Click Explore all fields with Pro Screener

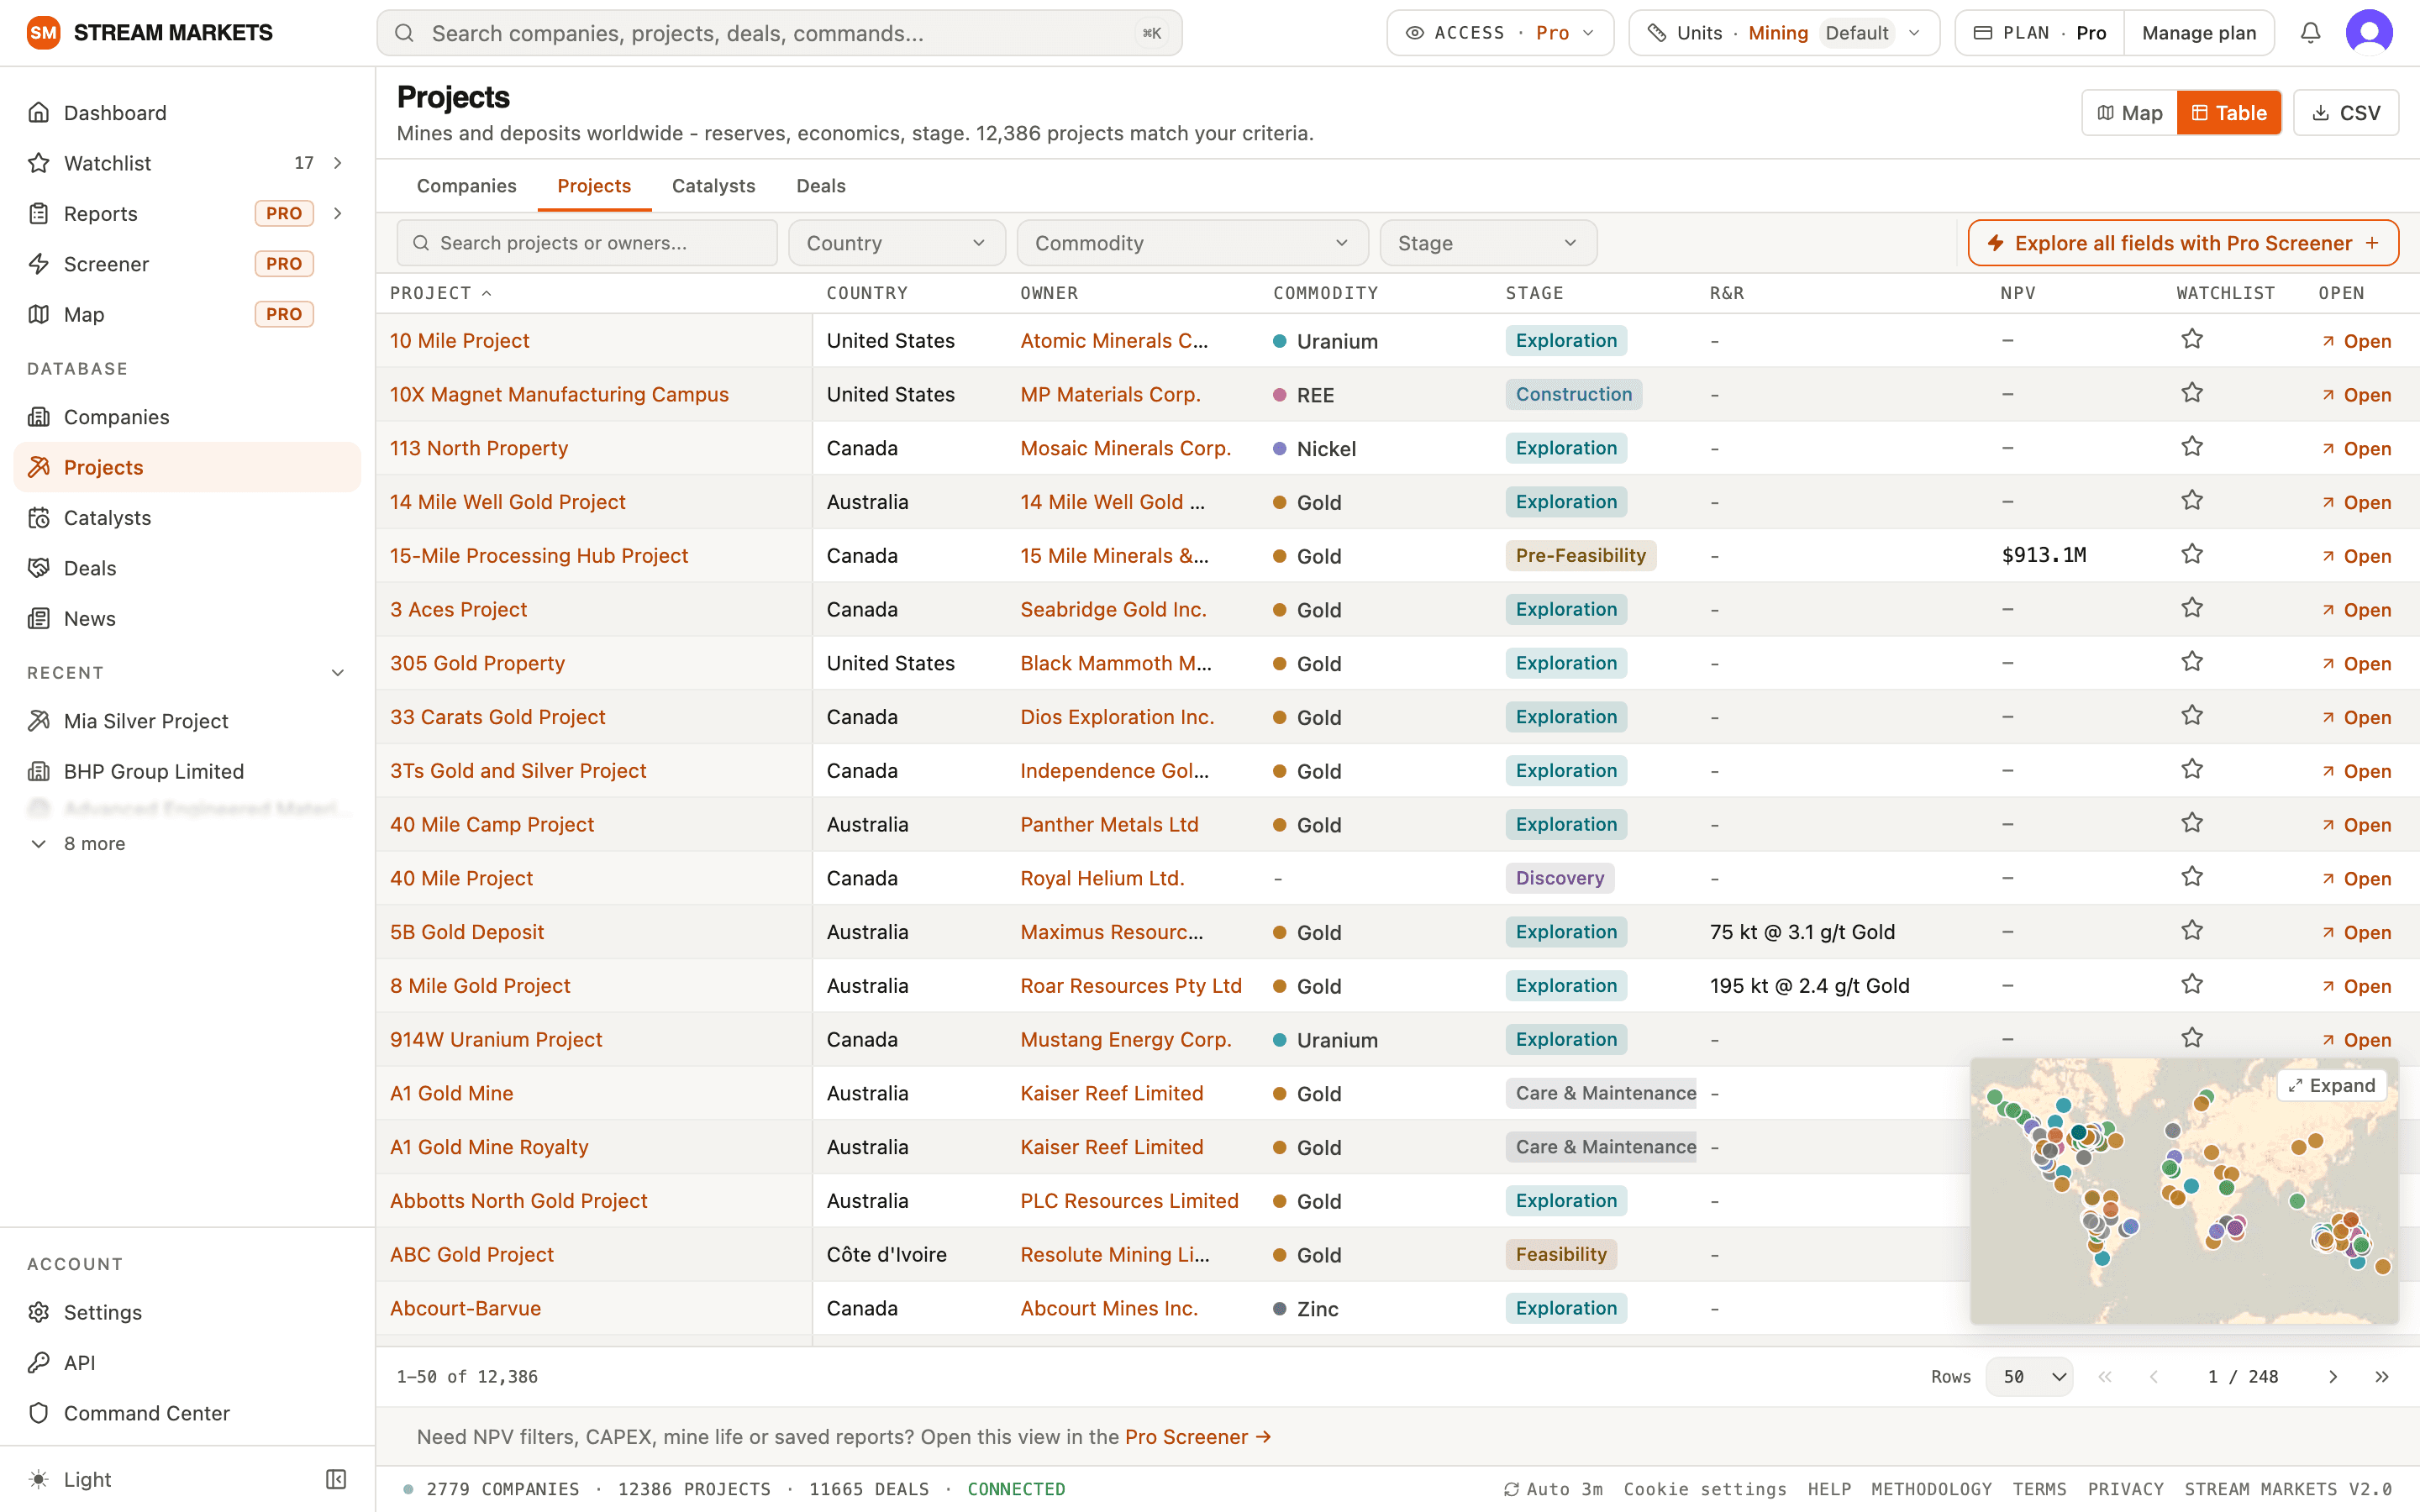(x=2183, y=243)
